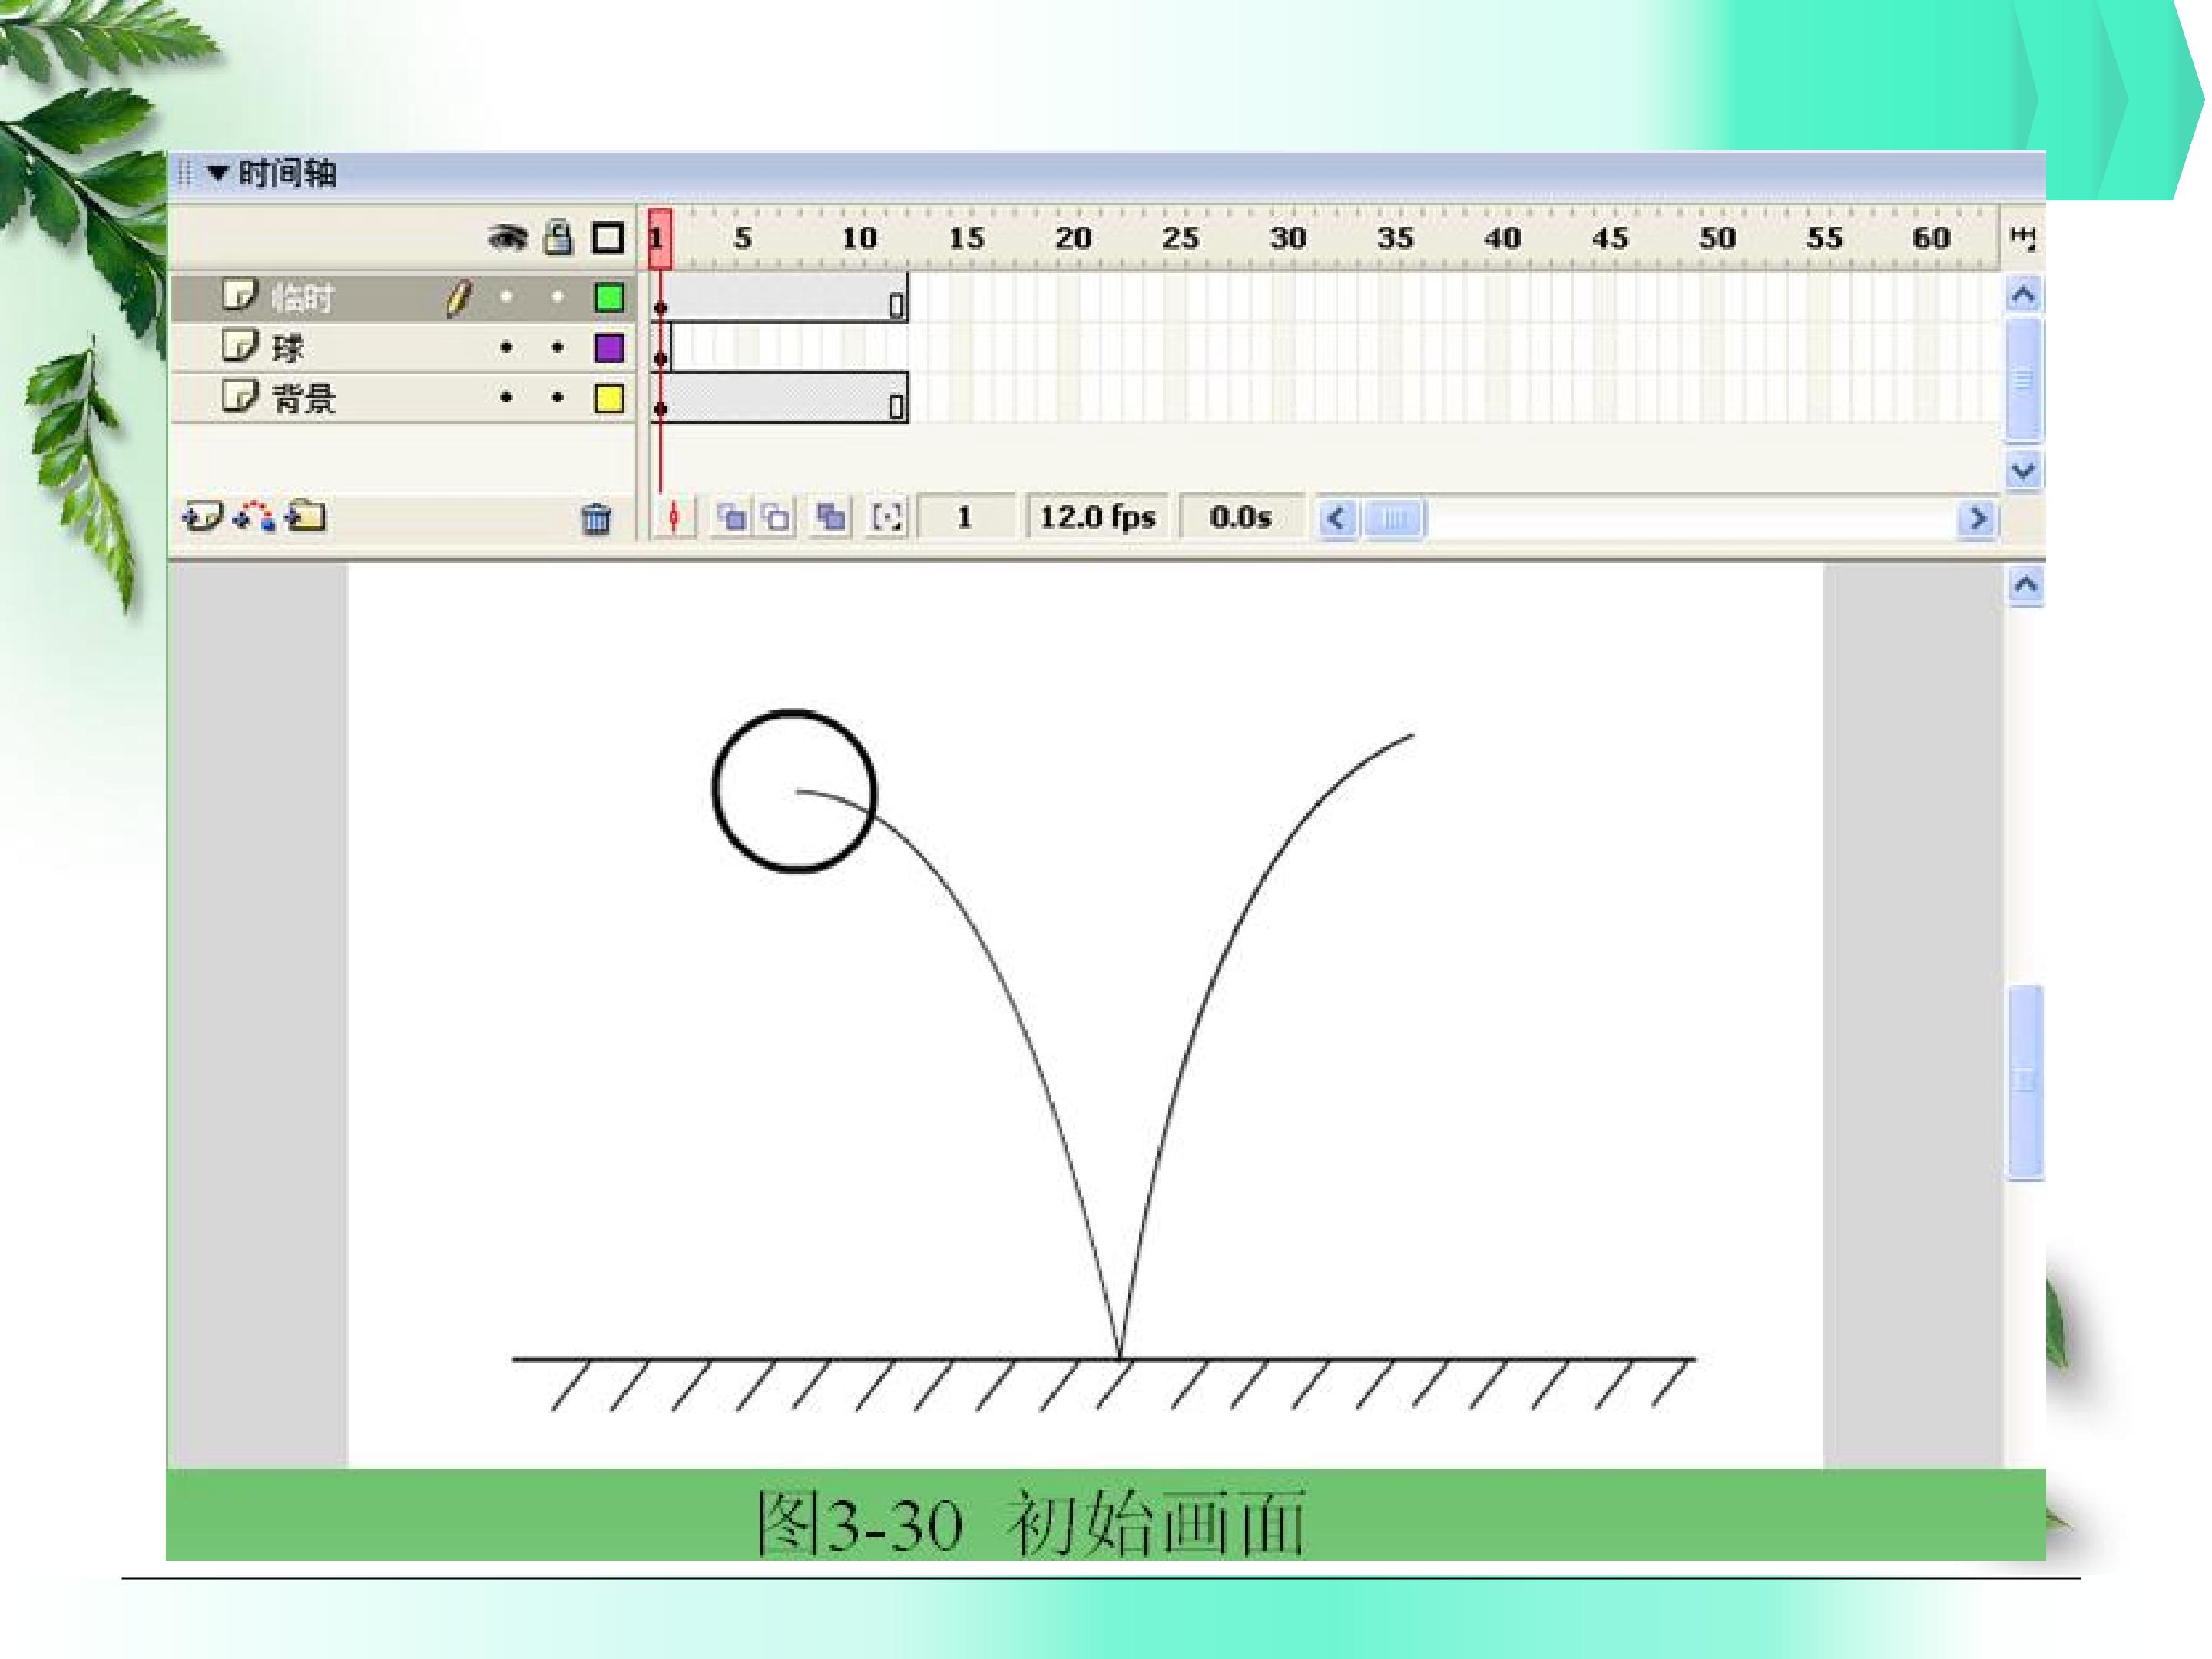Screen dimensions: 2212x1659
Task: Toggle lock dot of the 背景 layer
Action: 557,398
